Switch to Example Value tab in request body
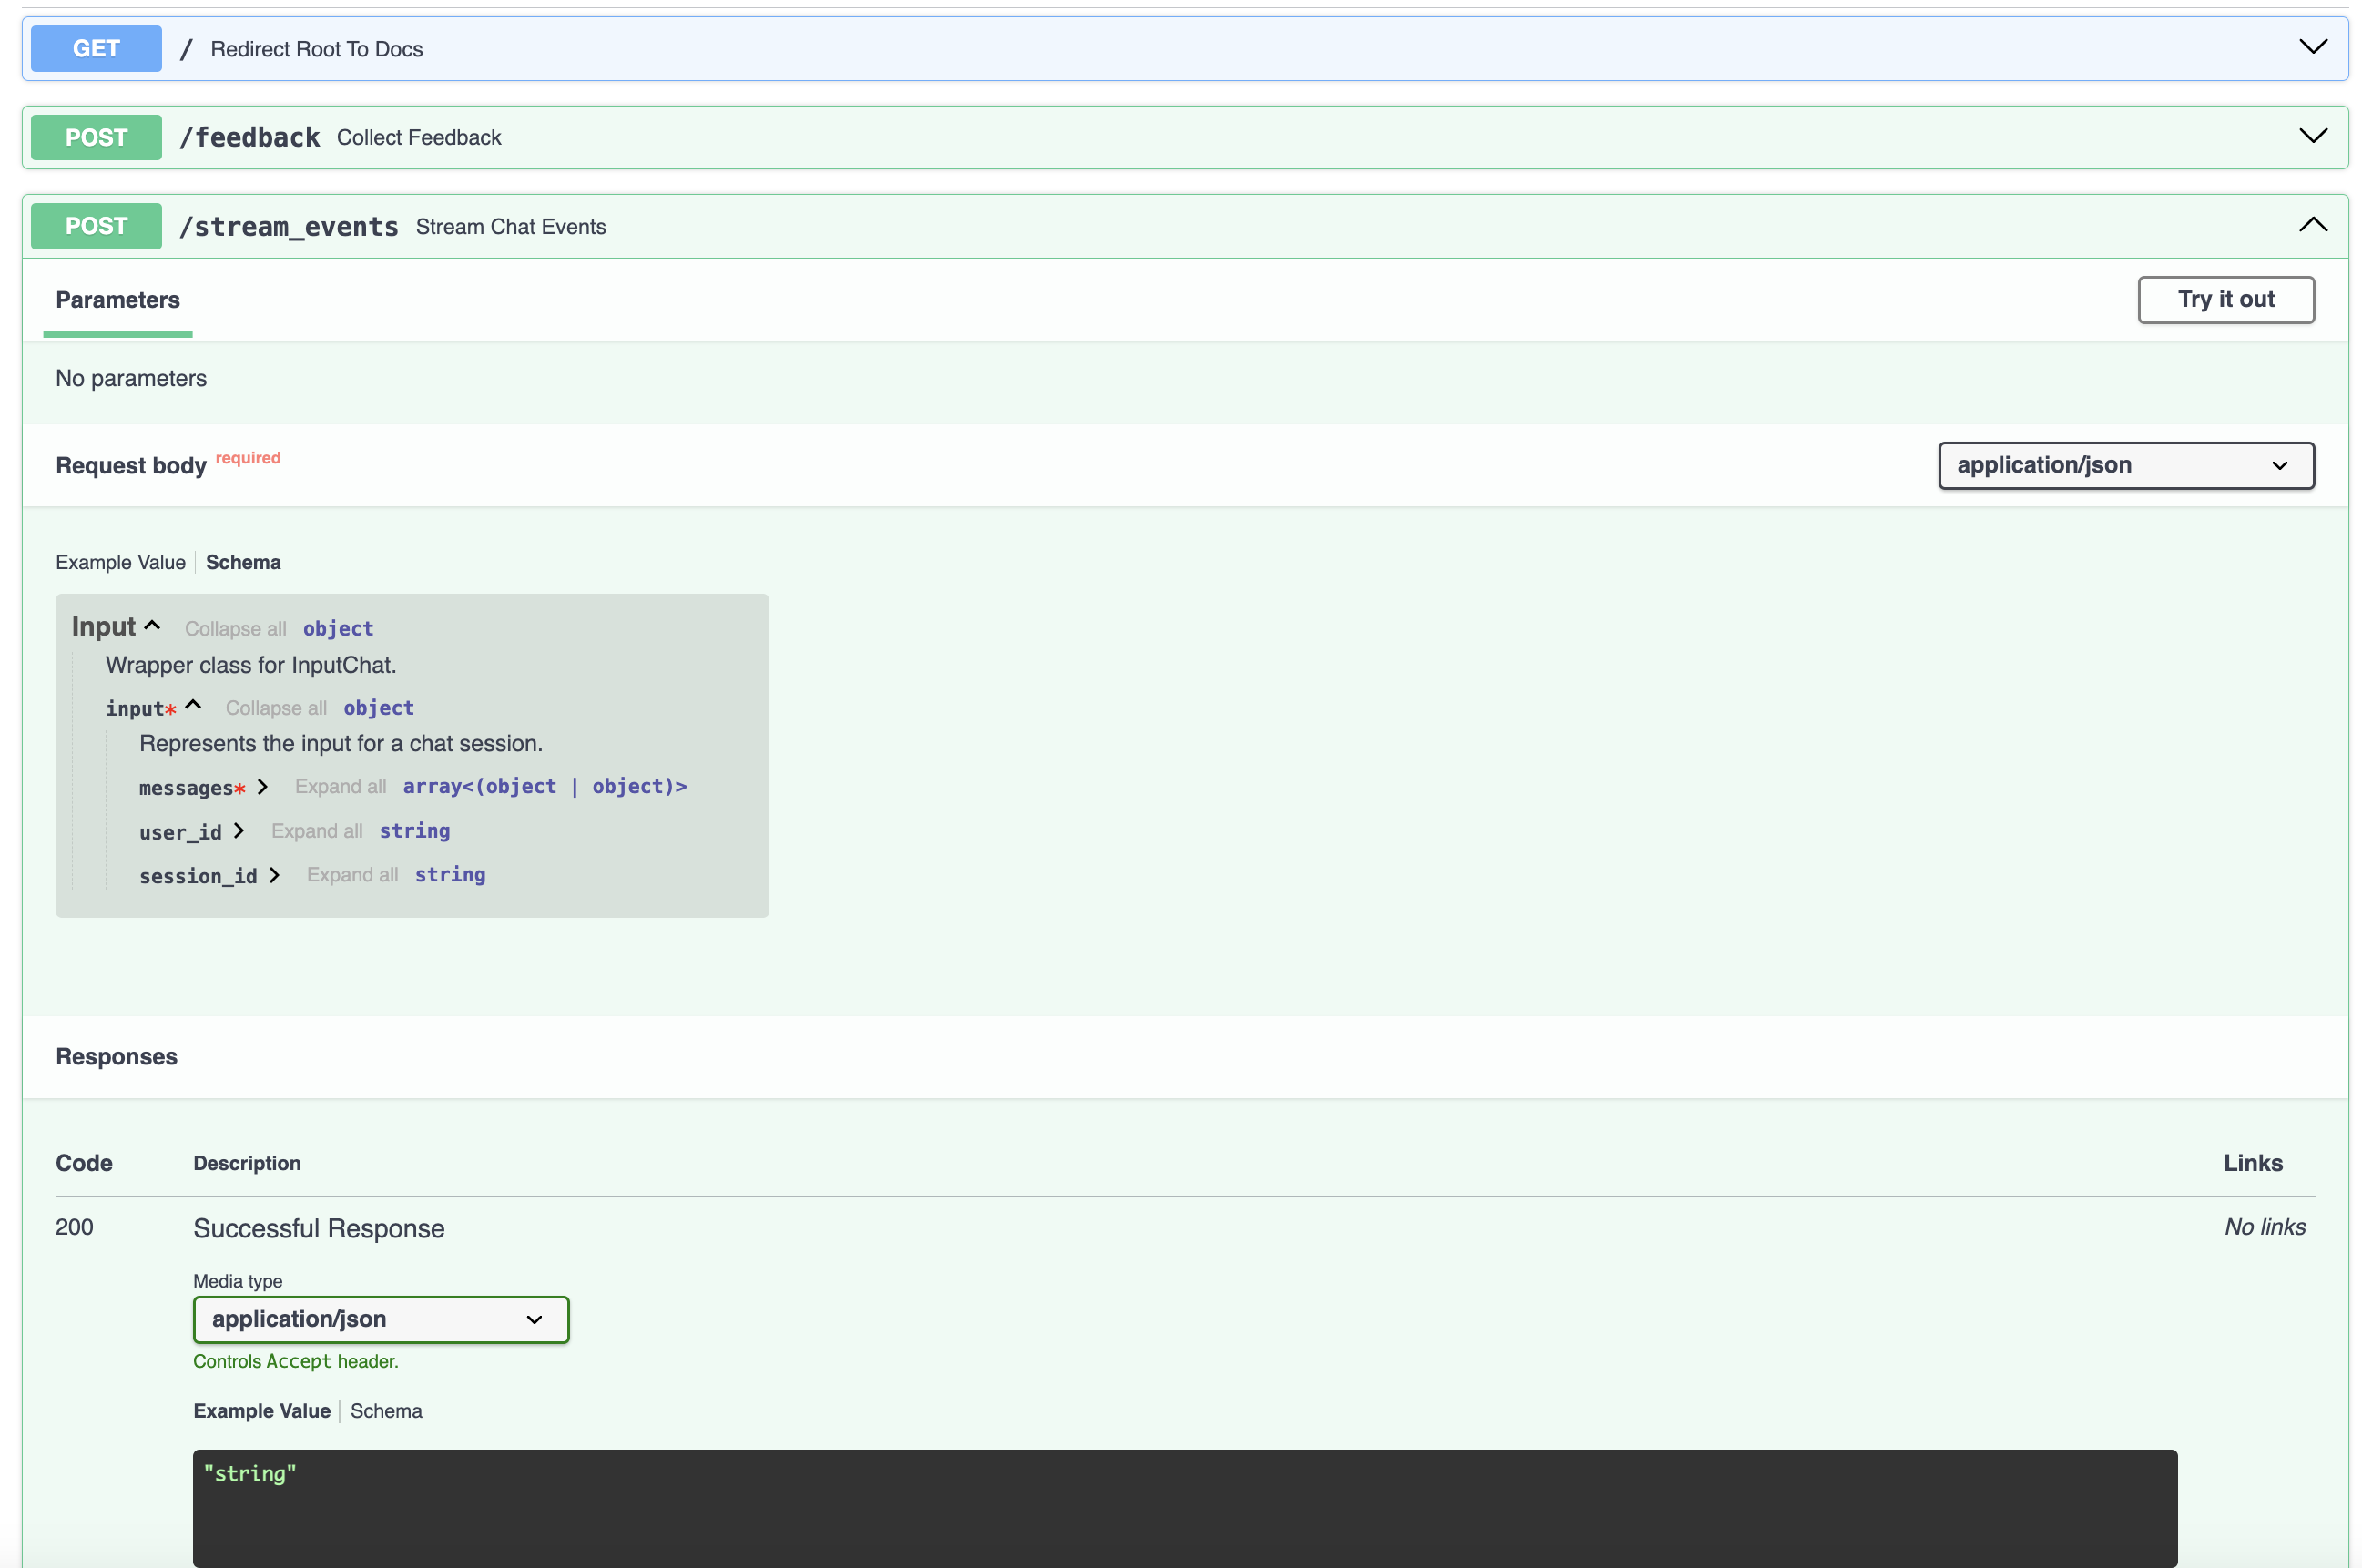 tap(117, 560)
